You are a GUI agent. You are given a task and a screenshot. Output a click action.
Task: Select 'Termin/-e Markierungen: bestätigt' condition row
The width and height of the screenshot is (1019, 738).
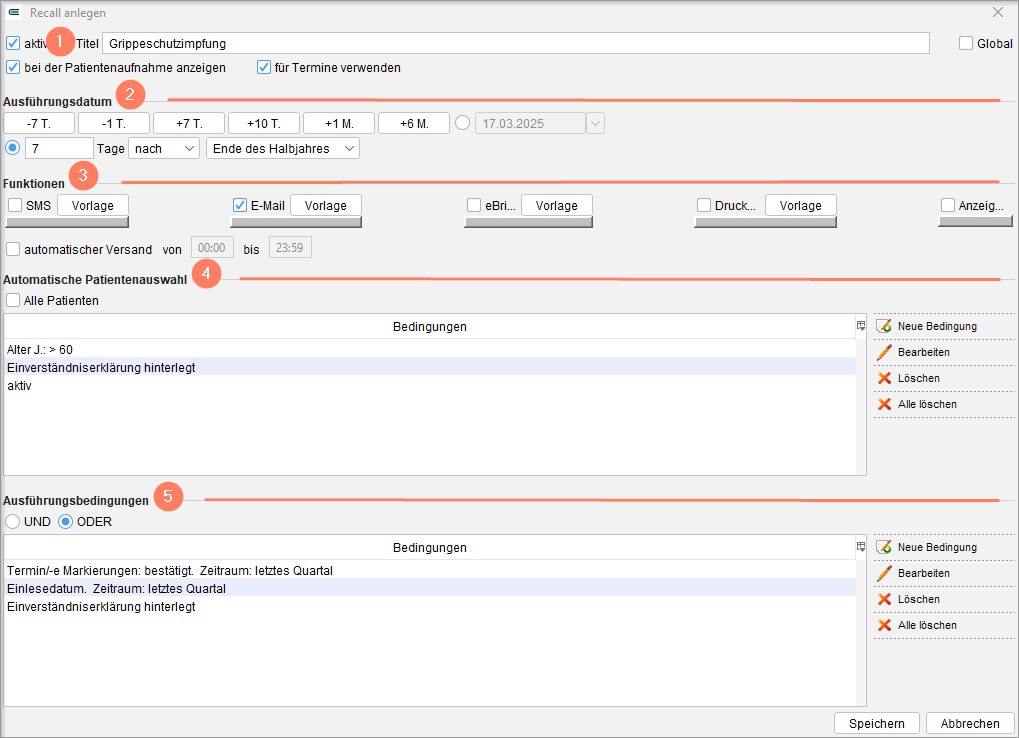(x=430, y=570)
